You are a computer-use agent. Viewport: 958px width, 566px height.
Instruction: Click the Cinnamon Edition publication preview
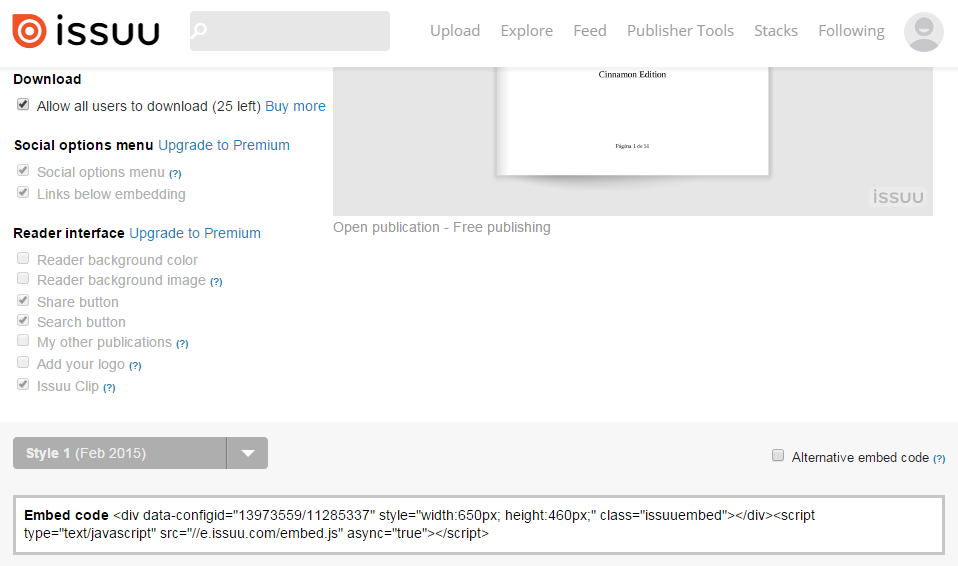(632, 121)
